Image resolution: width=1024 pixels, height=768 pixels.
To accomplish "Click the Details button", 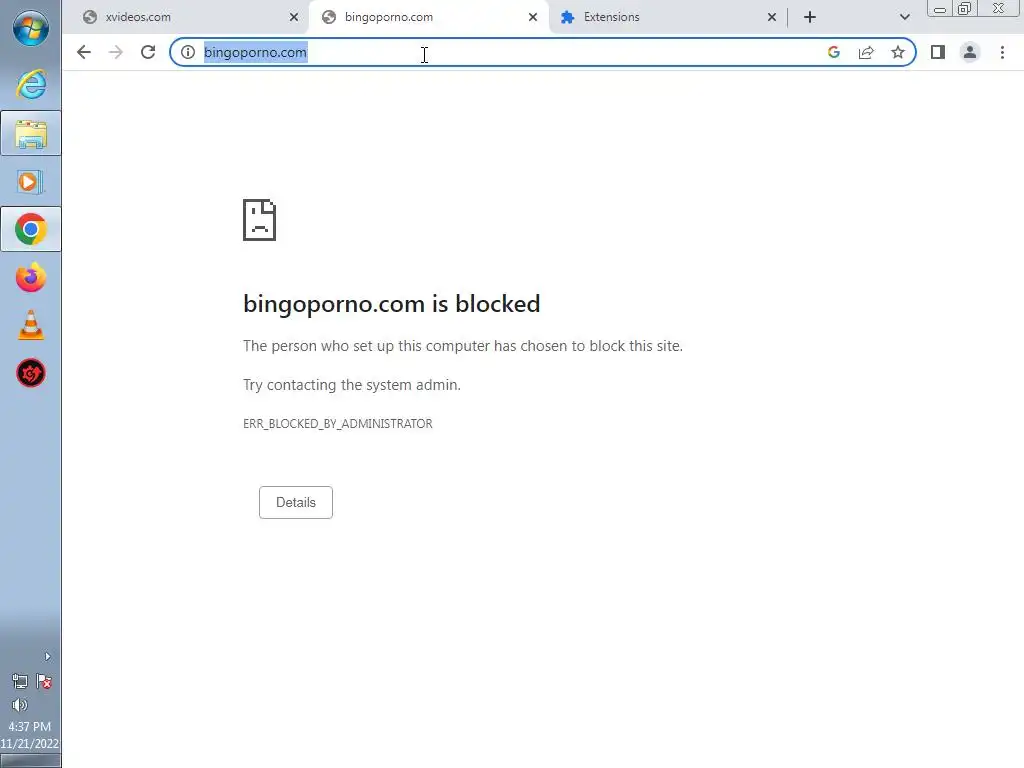I will point(296,502).
